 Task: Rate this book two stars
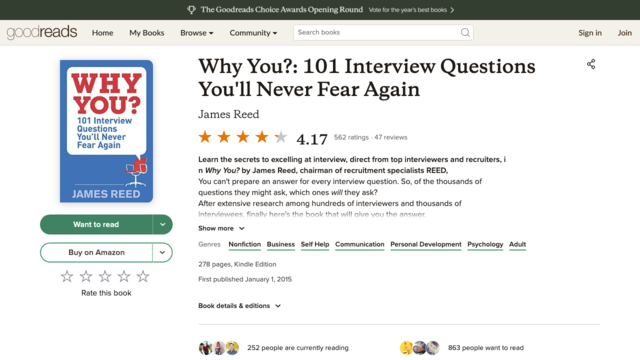[86, 276]
